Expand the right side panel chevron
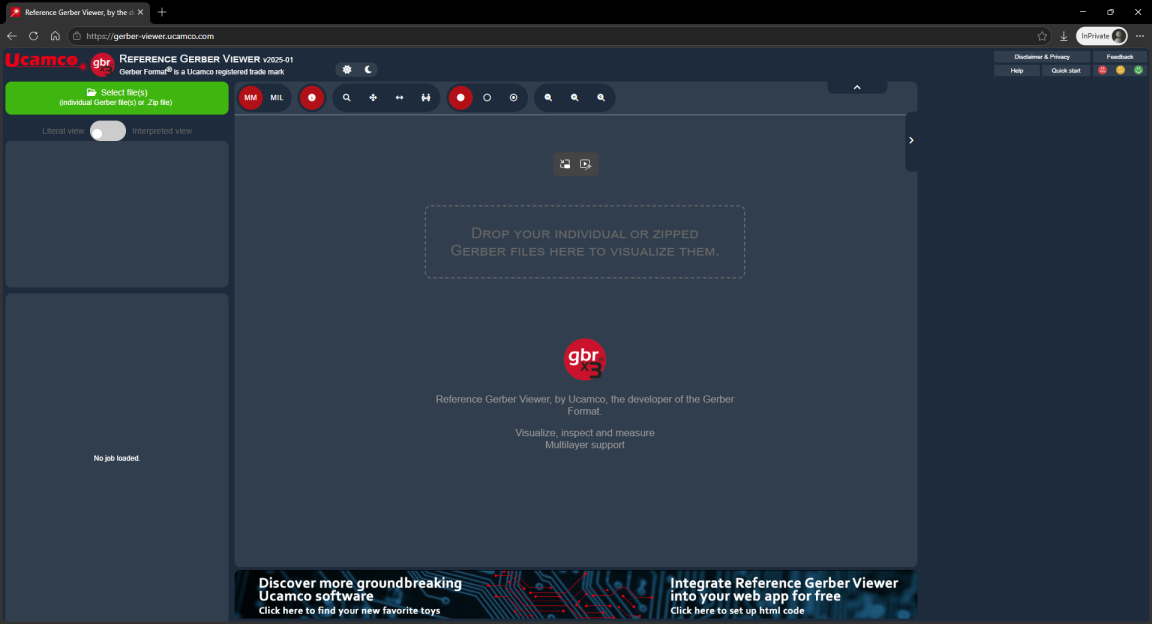1152x624 pixels. (x=911, y=140)
